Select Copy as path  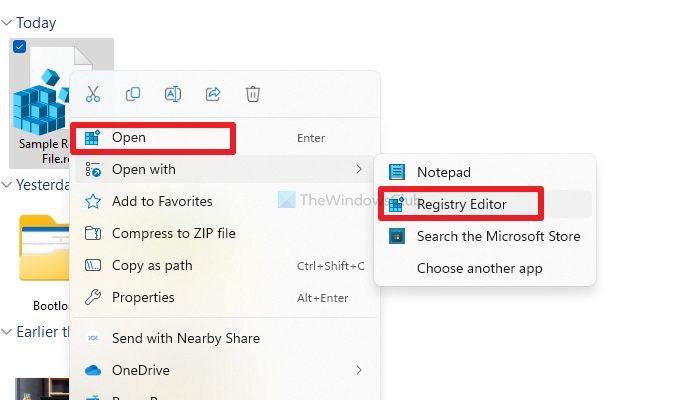(225, 266)
